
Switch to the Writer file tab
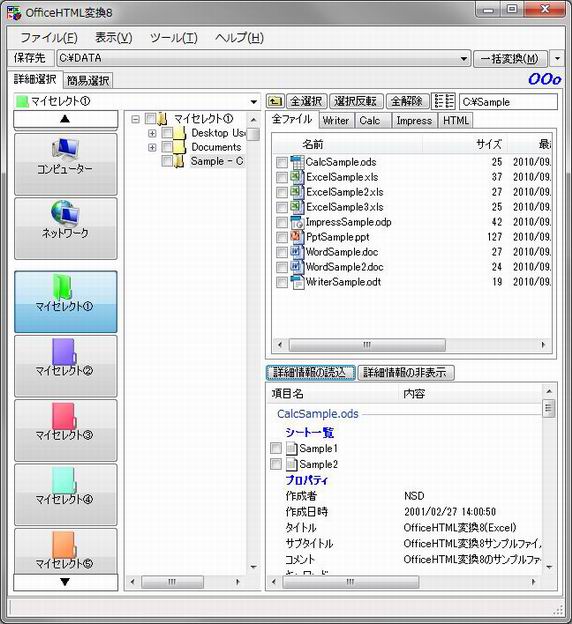336,121
